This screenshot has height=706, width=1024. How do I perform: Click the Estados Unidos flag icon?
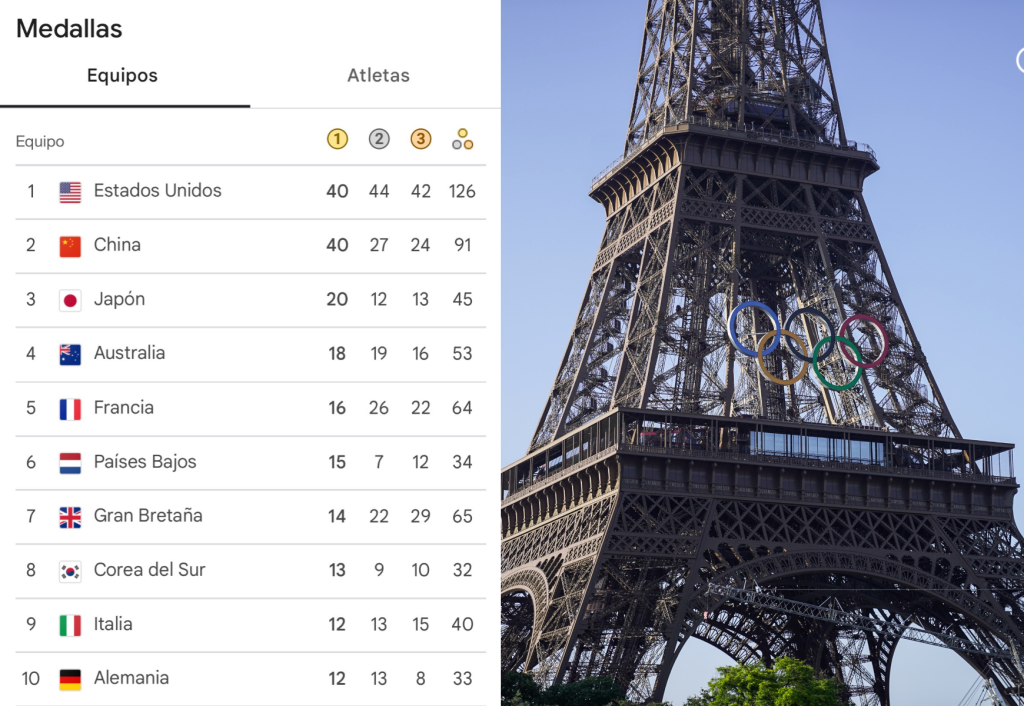coord(70,192)
